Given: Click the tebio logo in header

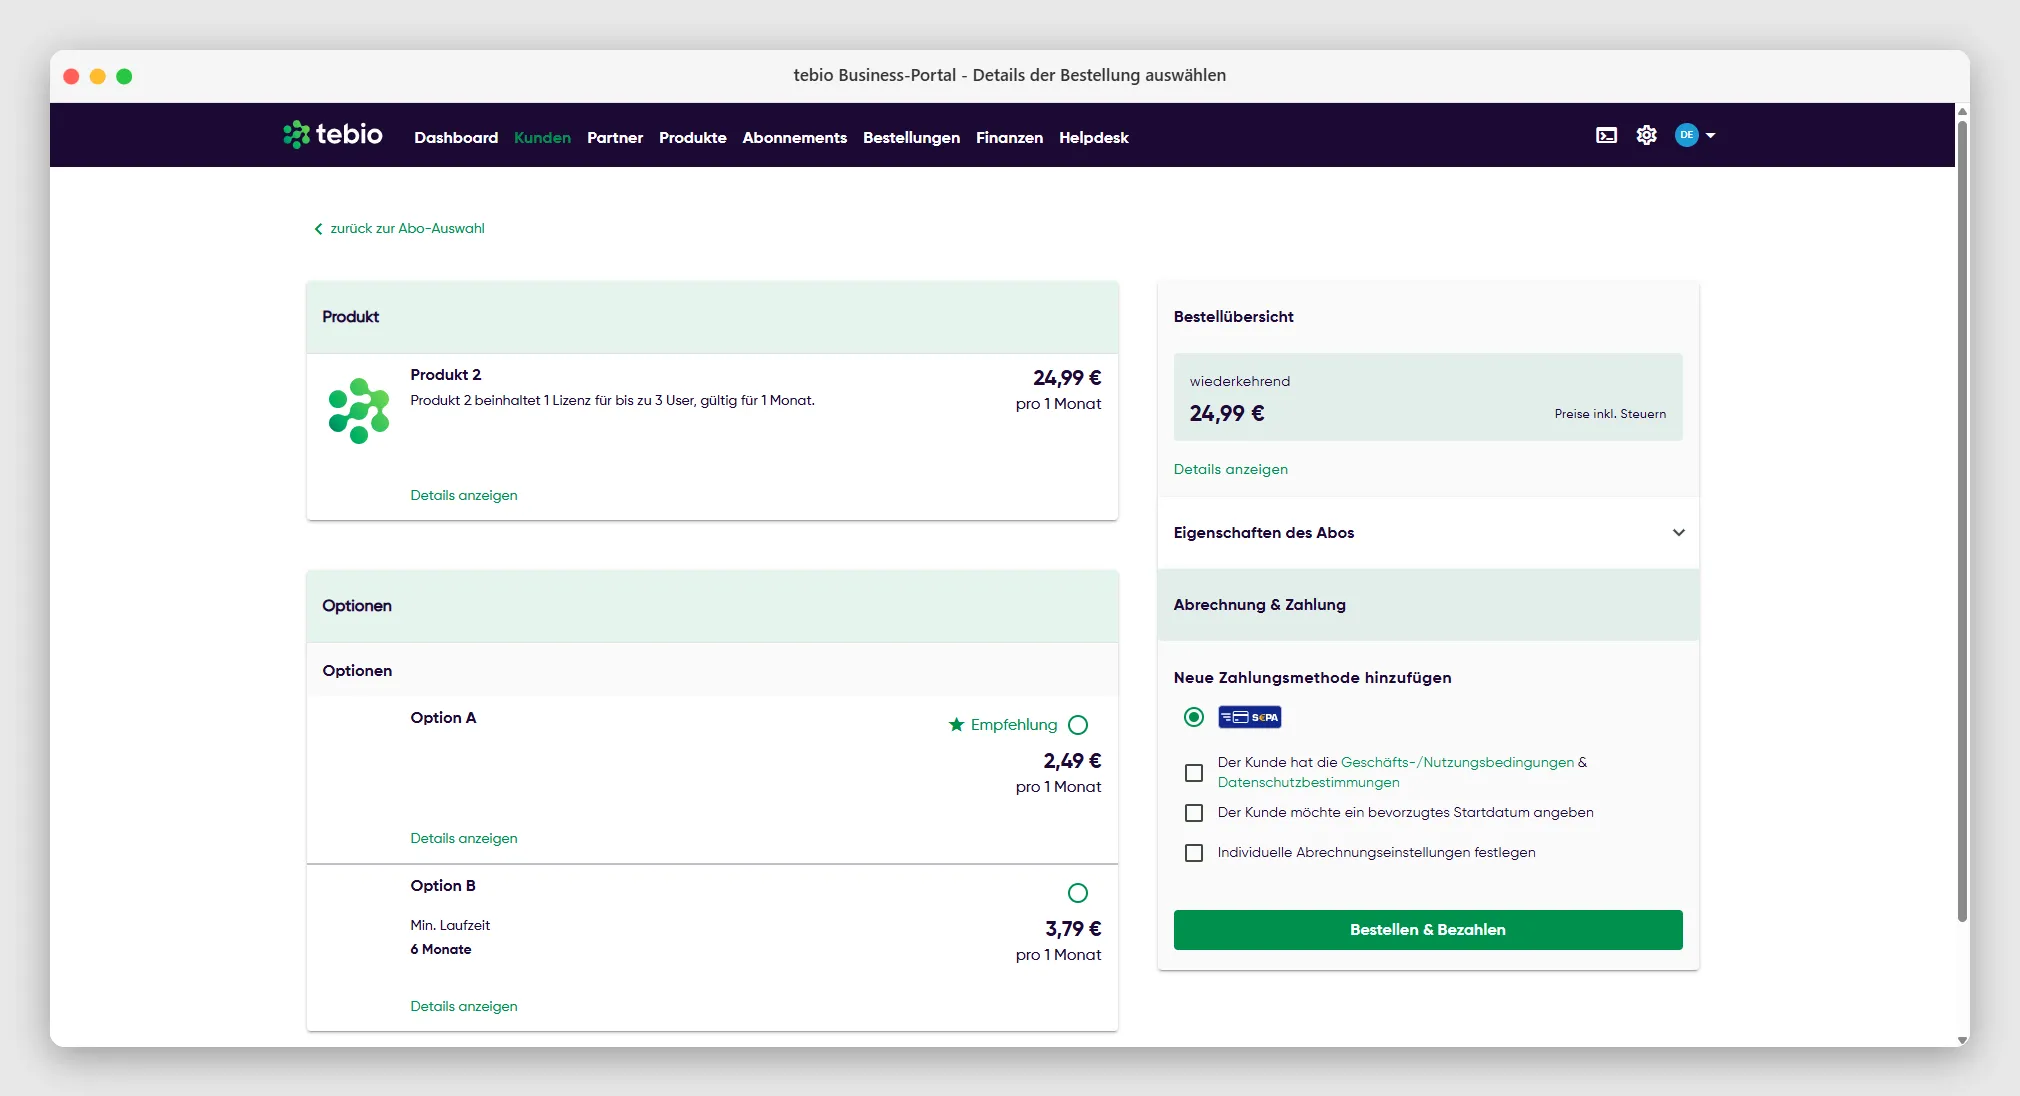Looking at the screenshot, I should (x=333, y=134).
